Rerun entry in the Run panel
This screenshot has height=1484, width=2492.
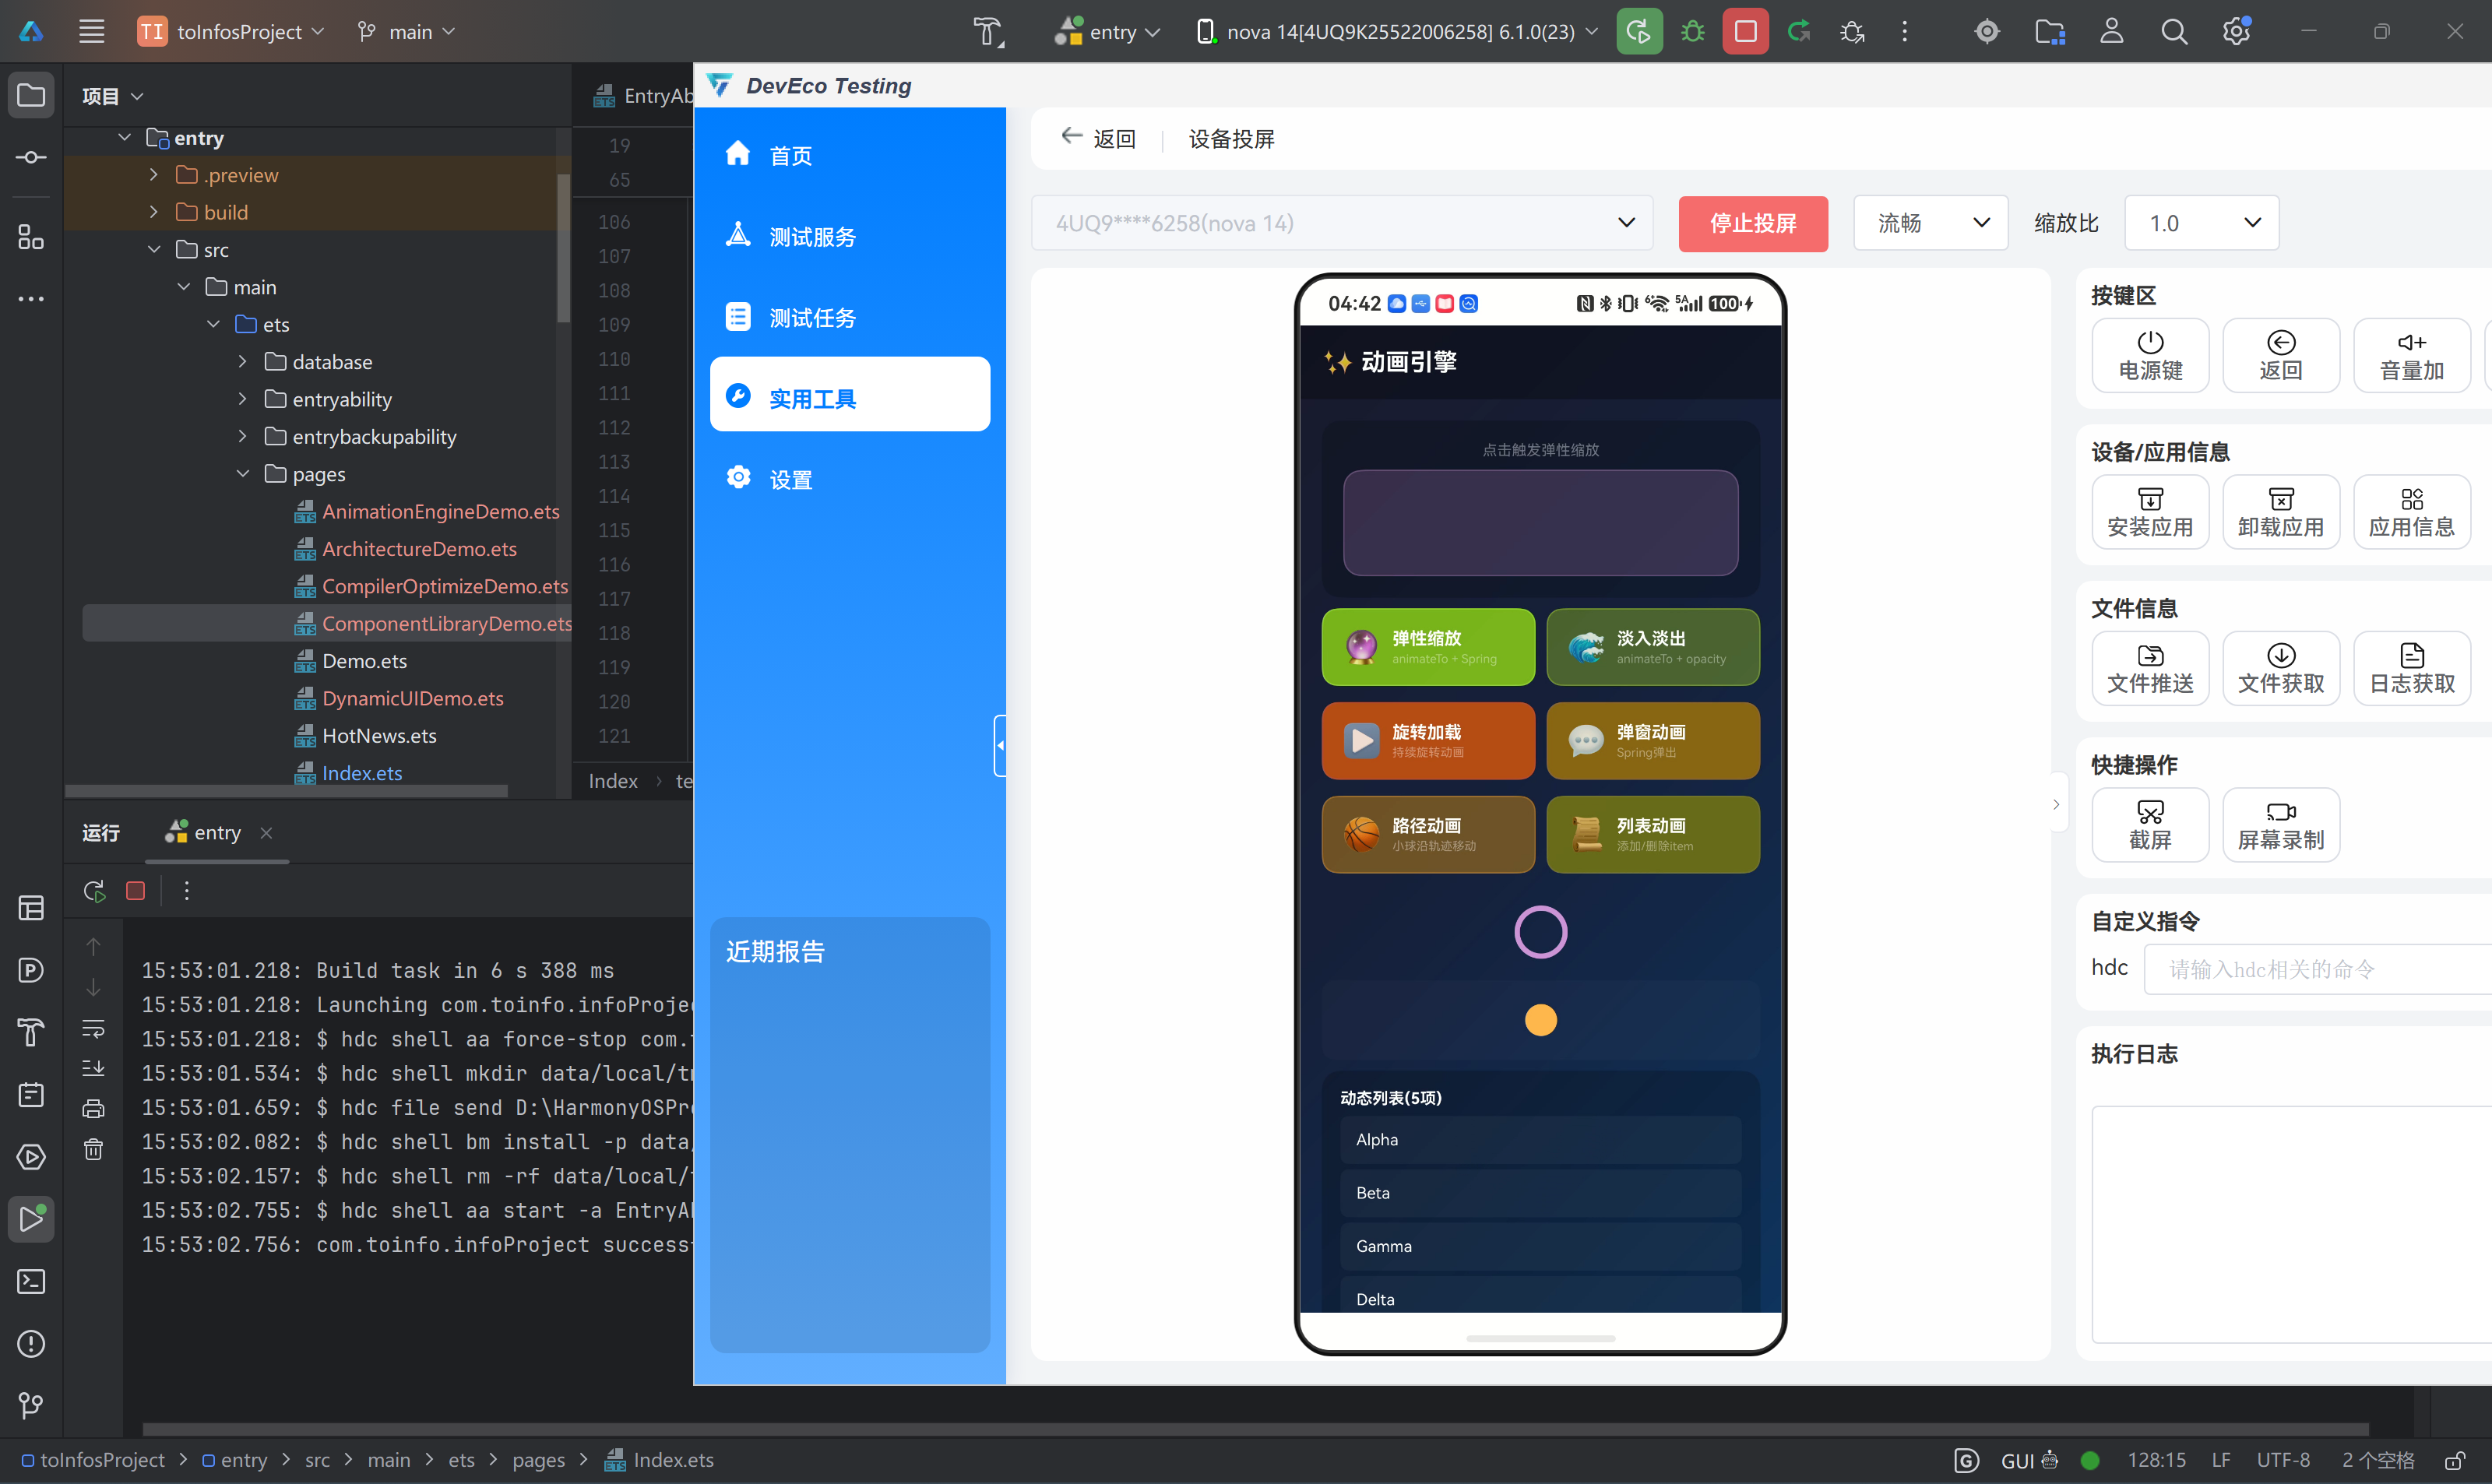pyautogui.click(x=94, y=890)
